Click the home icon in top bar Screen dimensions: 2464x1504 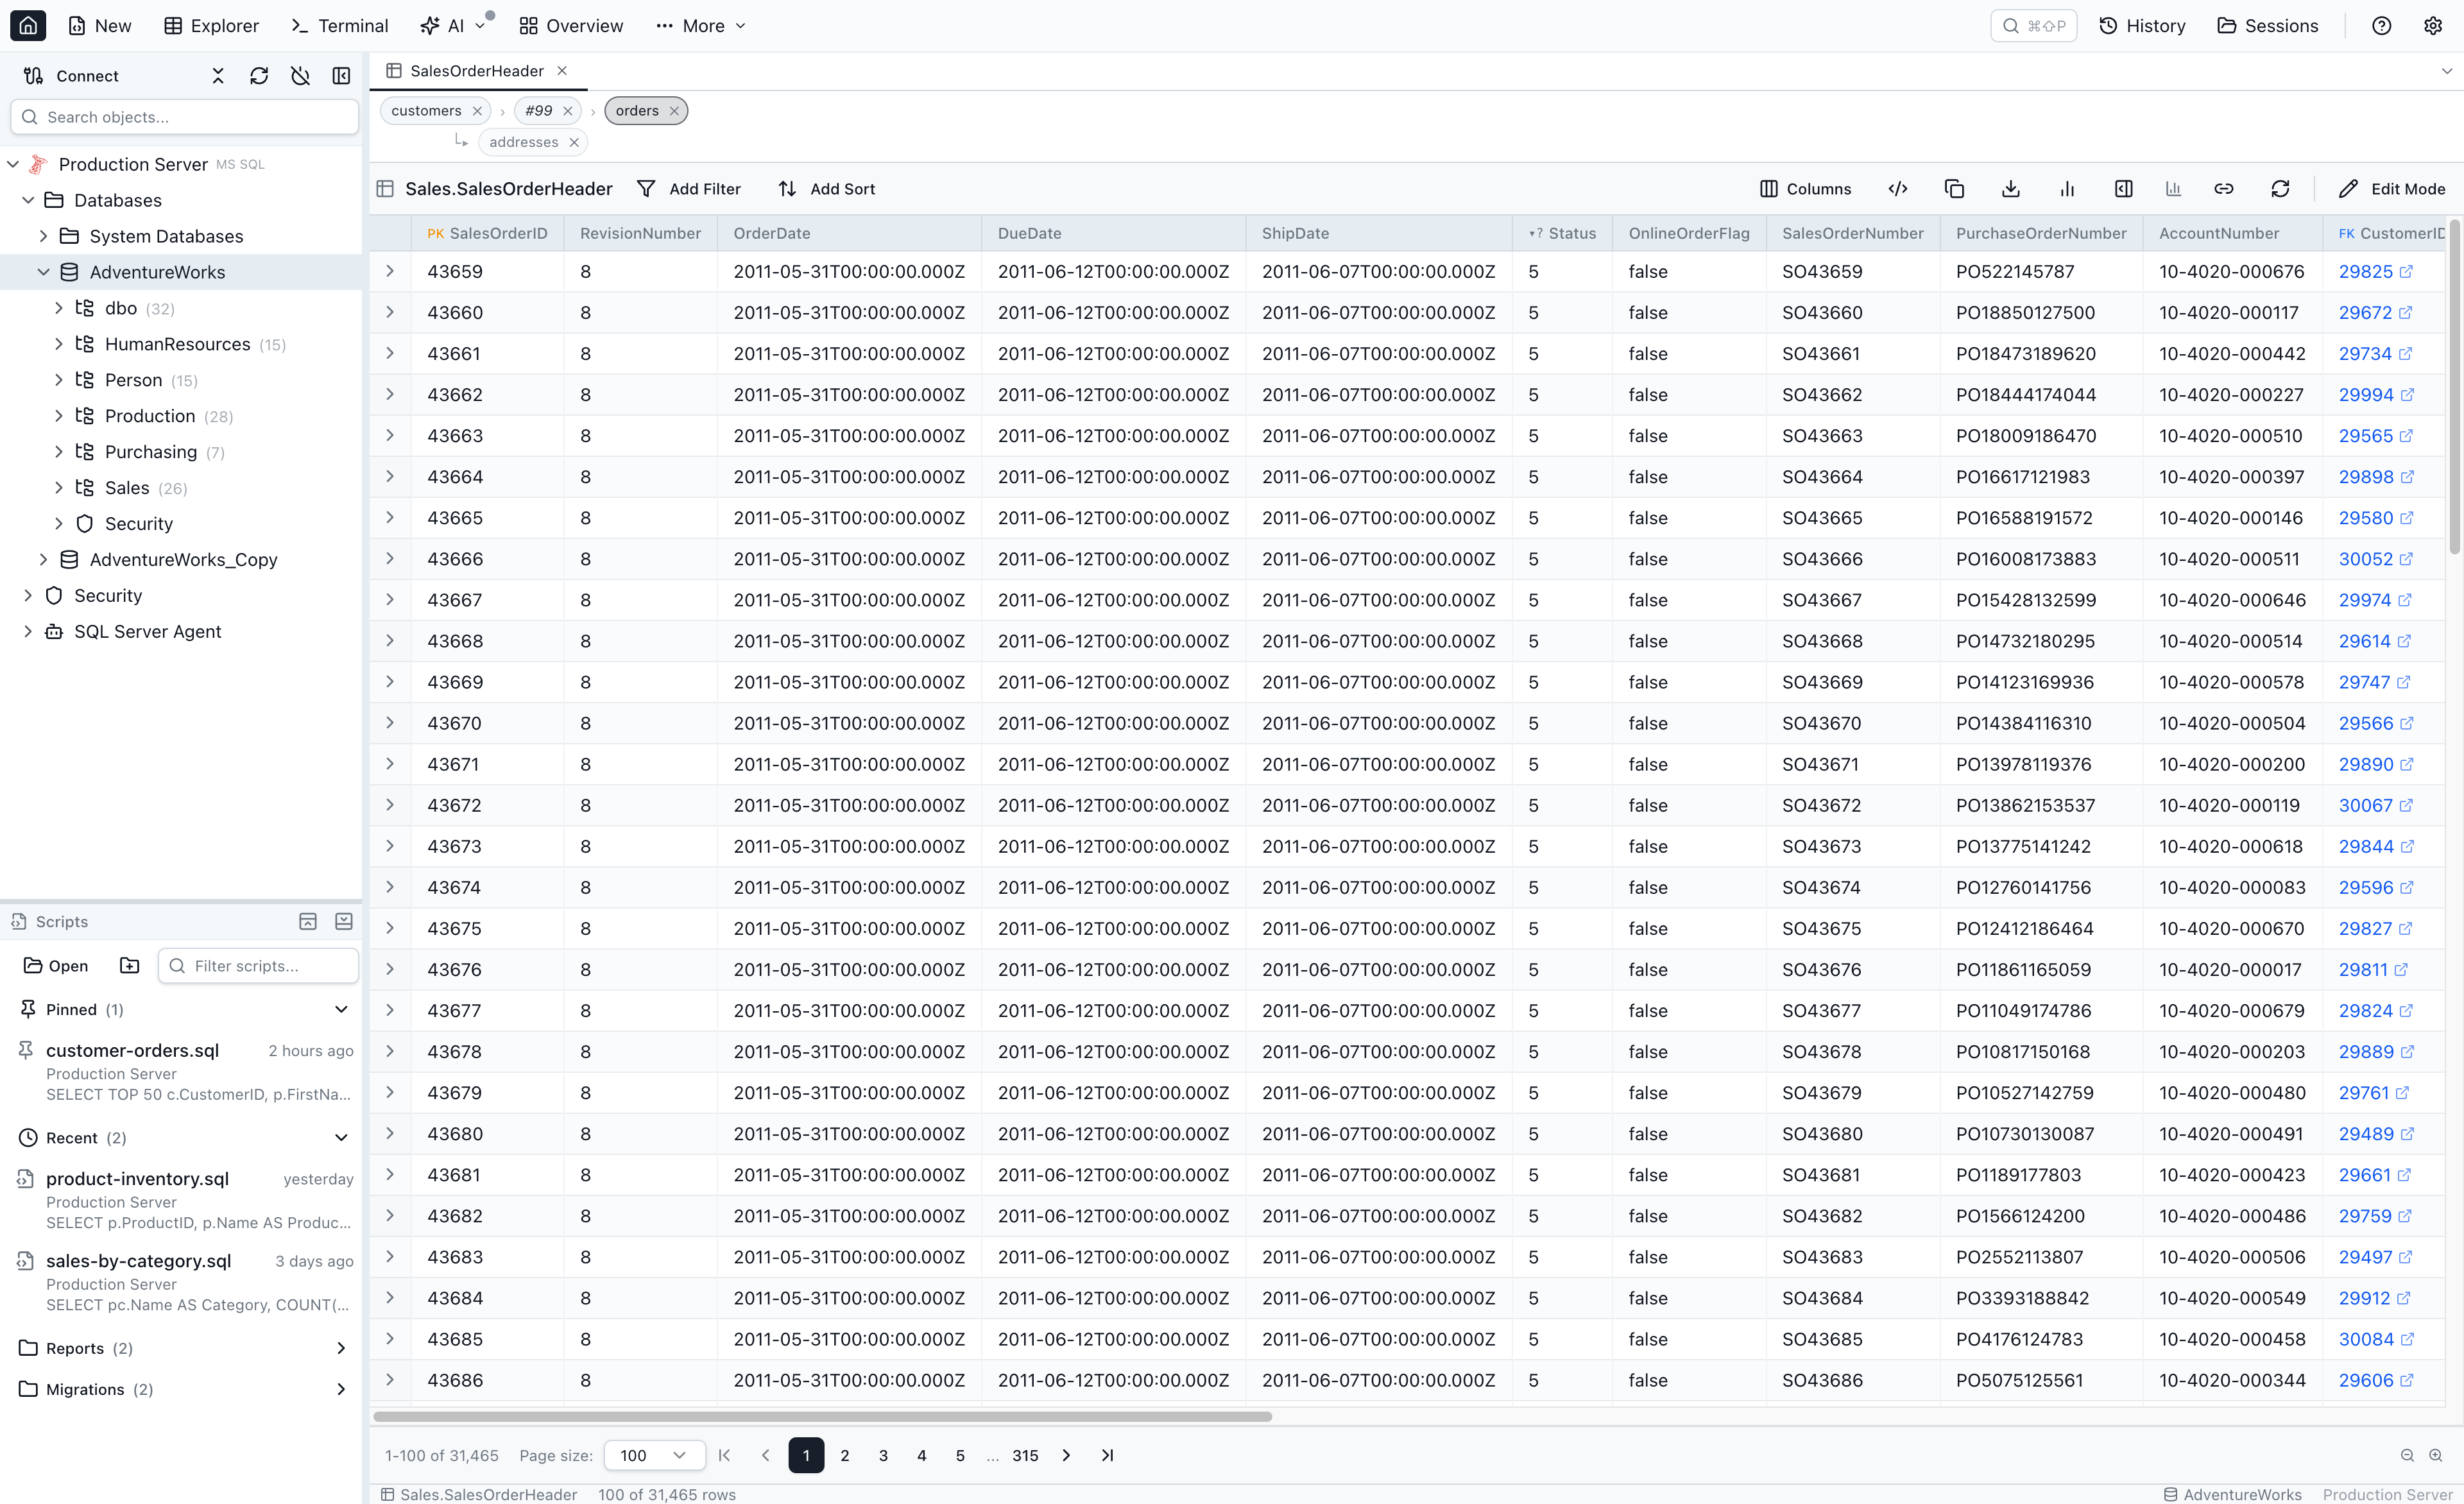[x=28, y=26]
